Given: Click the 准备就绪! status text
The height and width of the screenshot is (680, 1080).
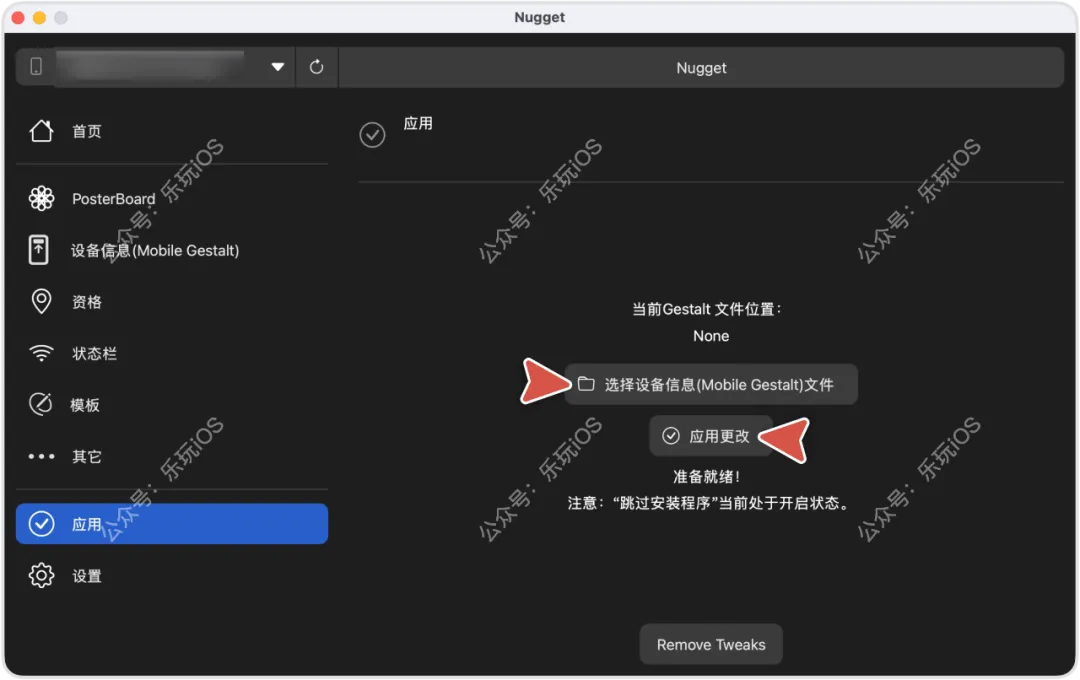Looking at the screenshot, I should pos(707,477).
